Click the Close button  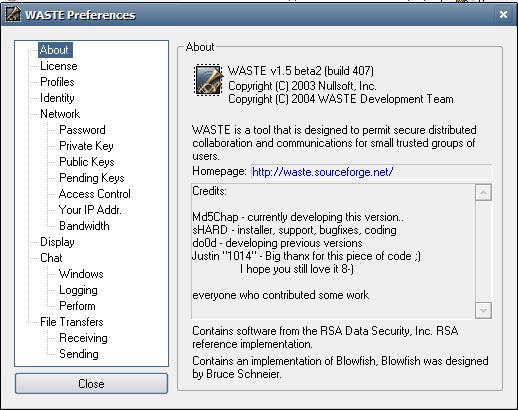point(91,384)
